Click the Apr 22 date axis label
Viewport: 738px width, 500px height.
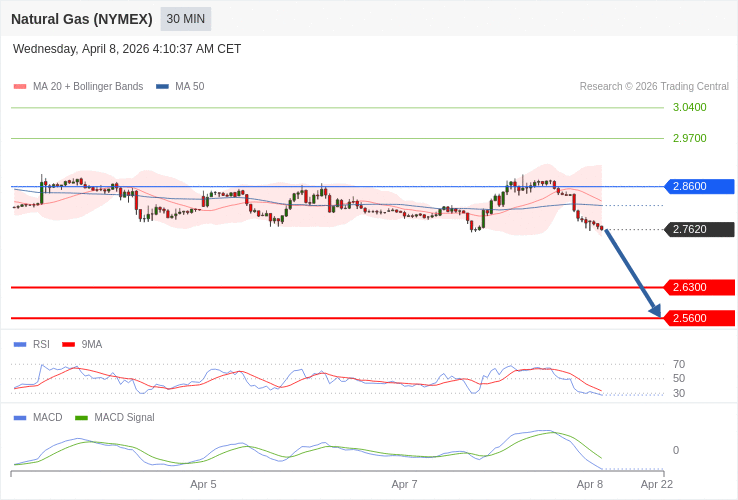[657, 484]
